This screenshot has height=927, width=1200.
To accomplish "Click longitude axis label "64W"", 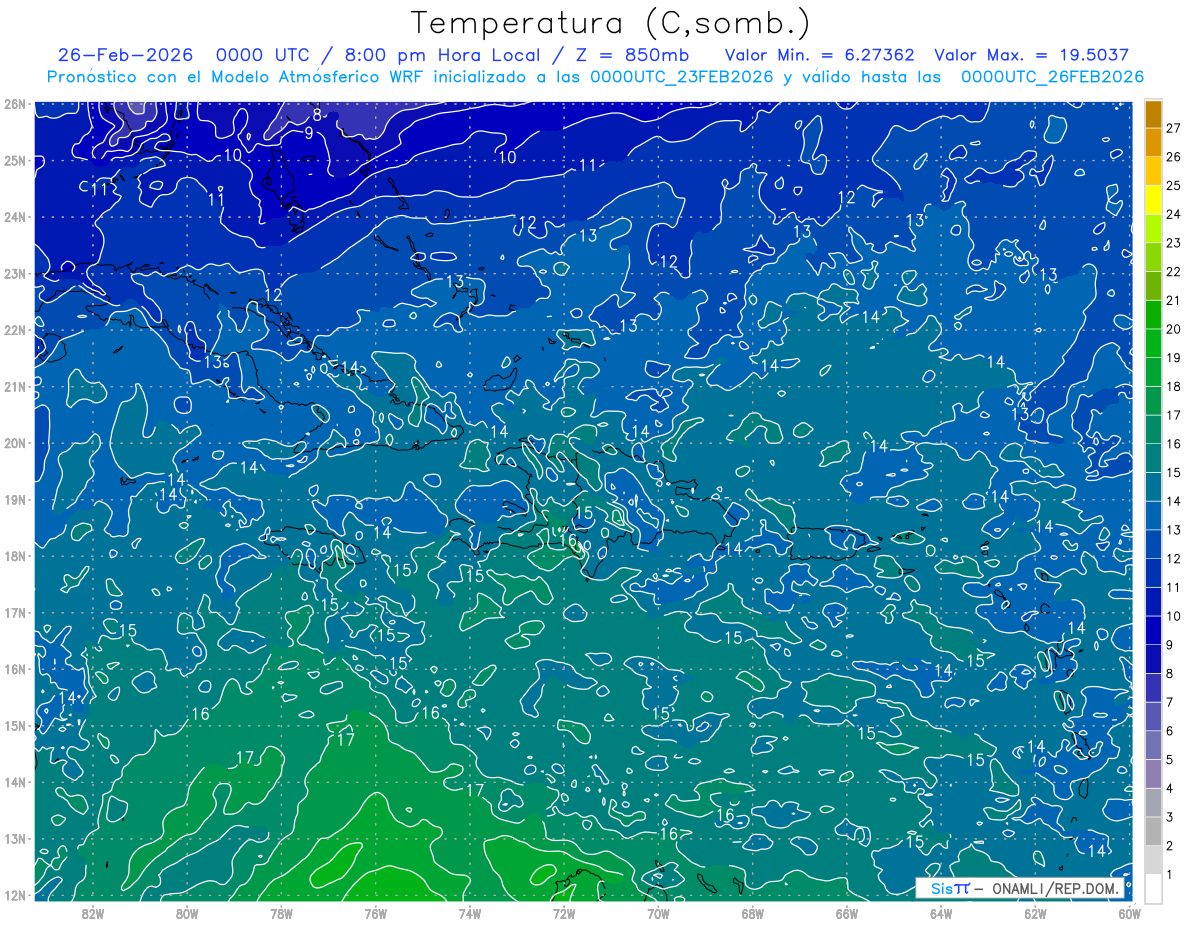I will (941, 913).
